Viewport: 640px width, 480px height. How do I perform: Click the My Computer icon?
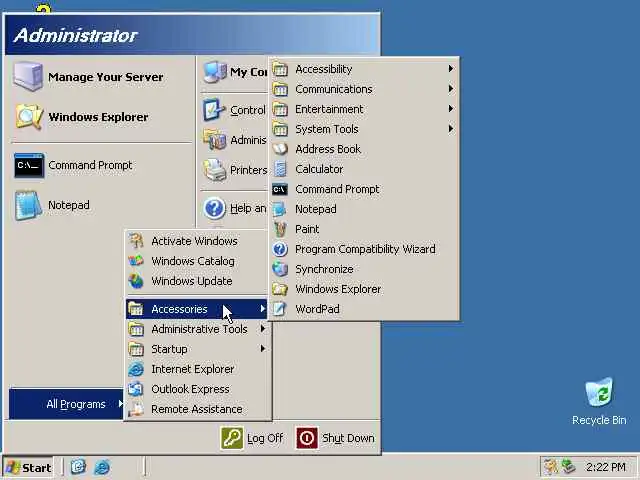[x=215, y=73]
